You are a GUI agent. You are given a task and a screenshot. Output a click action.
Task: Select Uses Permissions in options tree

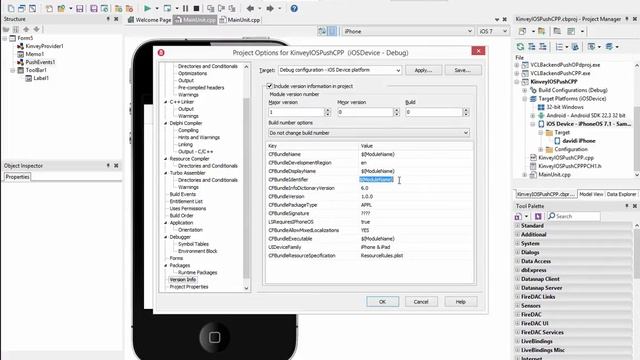188,209
